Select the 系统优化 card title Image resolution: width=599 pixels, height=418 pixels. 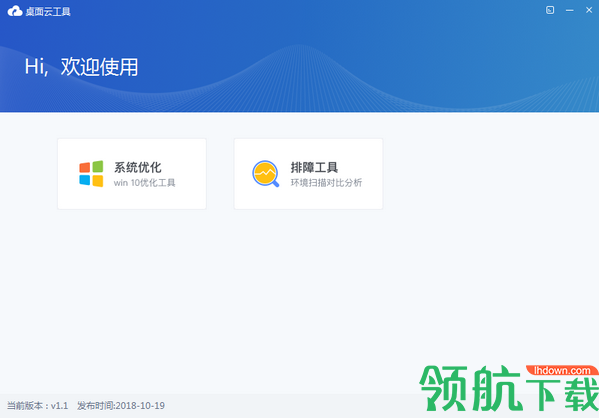(138, 167)
